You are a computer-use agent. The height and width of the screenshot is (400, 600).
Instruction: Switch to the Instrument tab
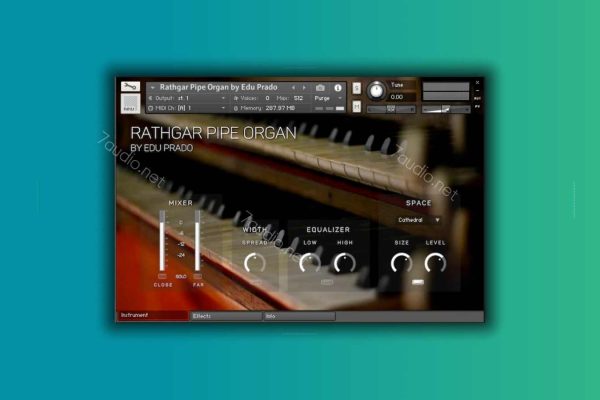coord(152,315)
